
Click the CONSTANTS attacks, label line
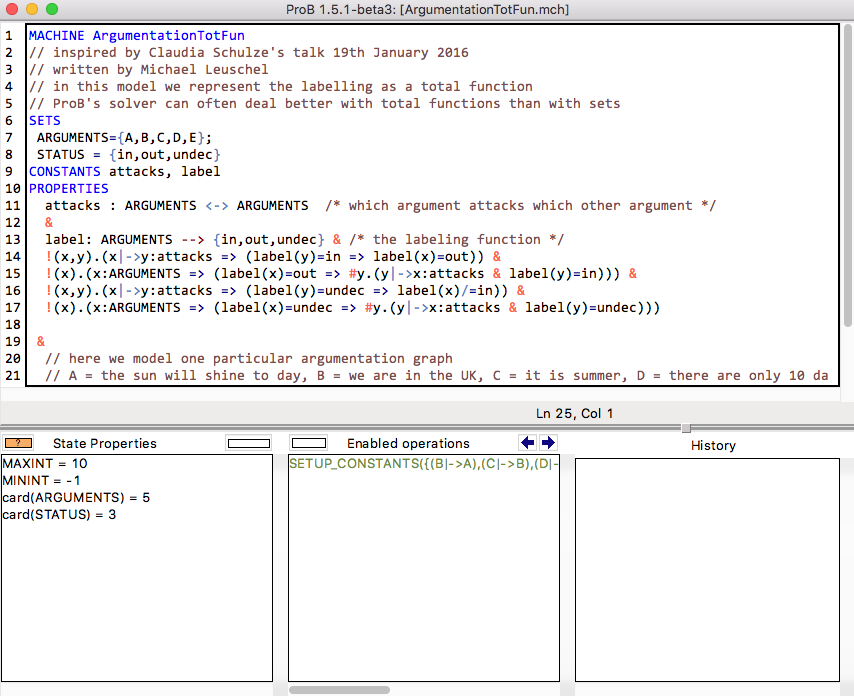pos(124,171)
